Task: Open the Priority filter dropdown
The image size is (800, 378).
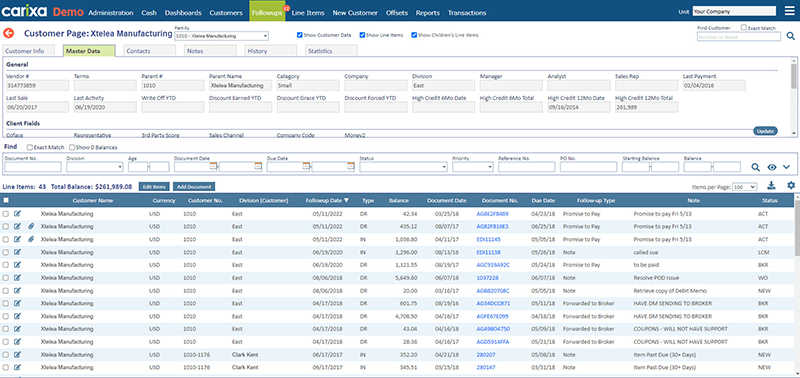Action: click(x=472, y=167)
